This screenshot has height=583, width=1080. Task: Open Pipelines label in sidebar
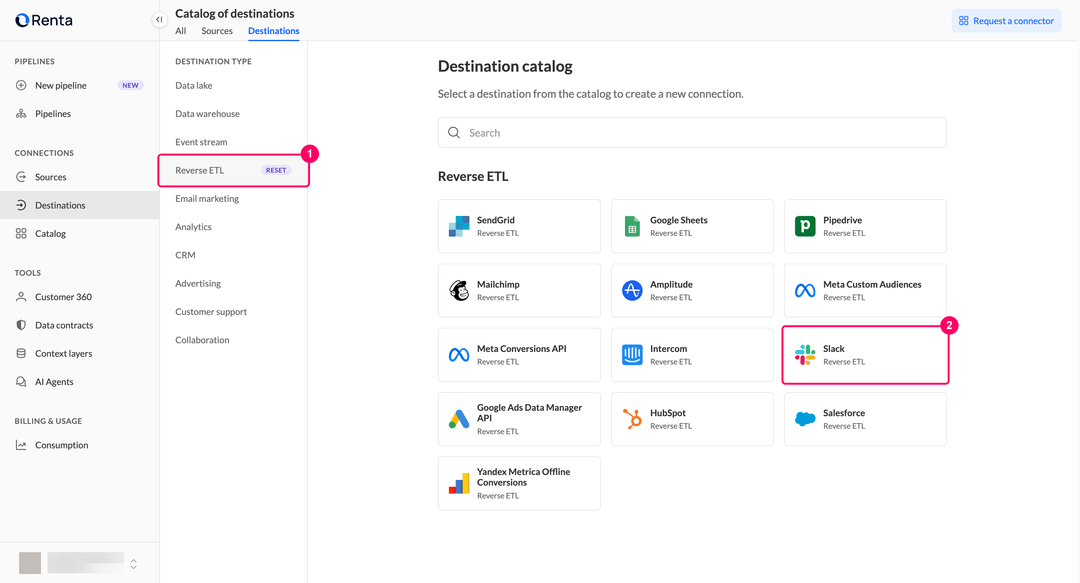(53, 114)
